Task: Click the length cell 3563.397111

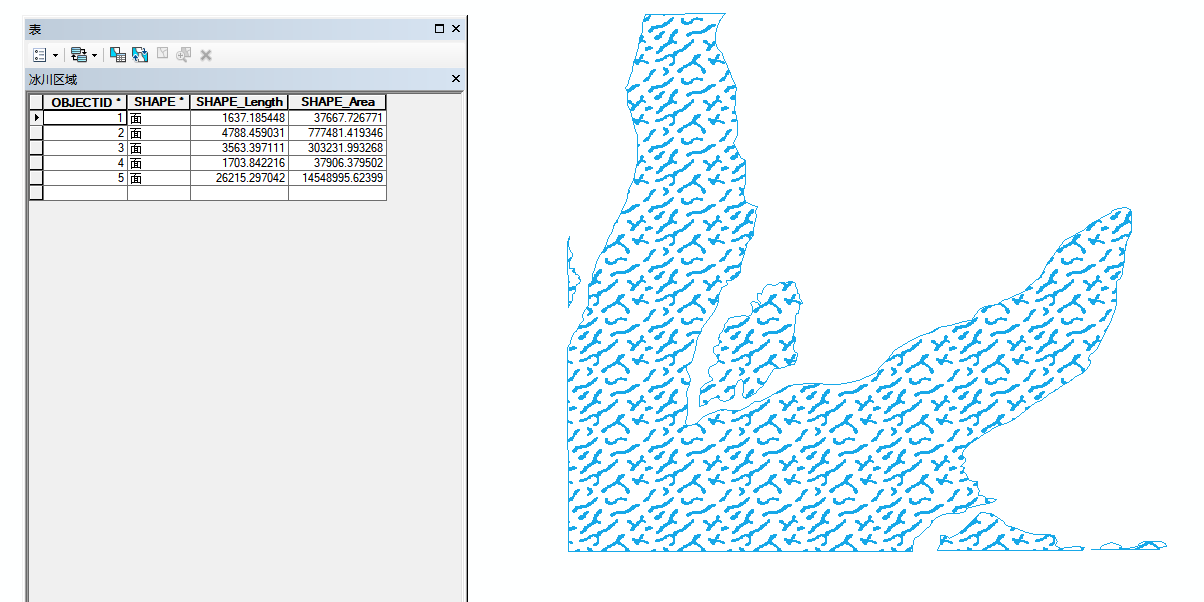Action: [239, 147]
